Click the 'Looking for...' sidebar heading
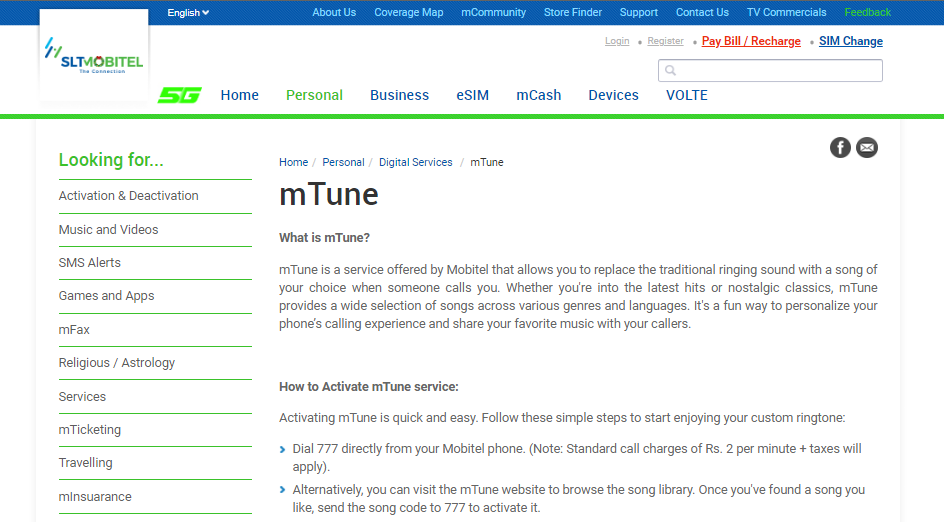This screenshot has height=522, width=944. pyautogui.click(x=111, y=160)
